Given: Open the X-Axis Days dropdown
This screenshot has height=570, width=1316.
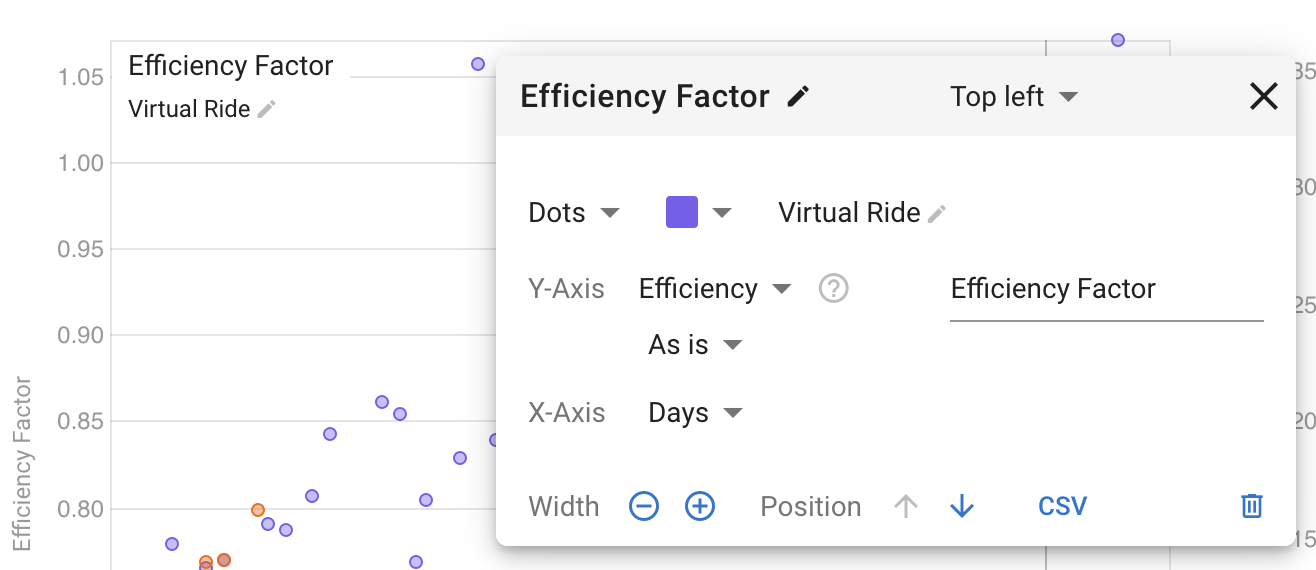Looking at the screenshot, I should point(695,413).
